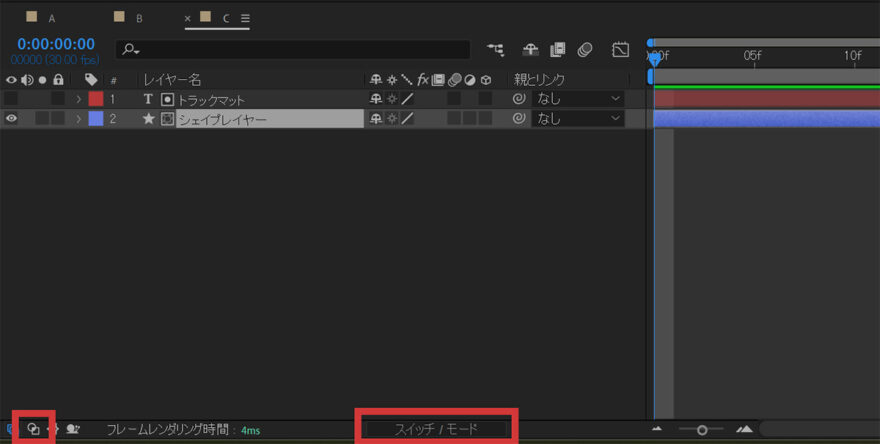Screen dimensions: 880x444
Task: Click in the layer search field
Action: click(x=293, y=50)
